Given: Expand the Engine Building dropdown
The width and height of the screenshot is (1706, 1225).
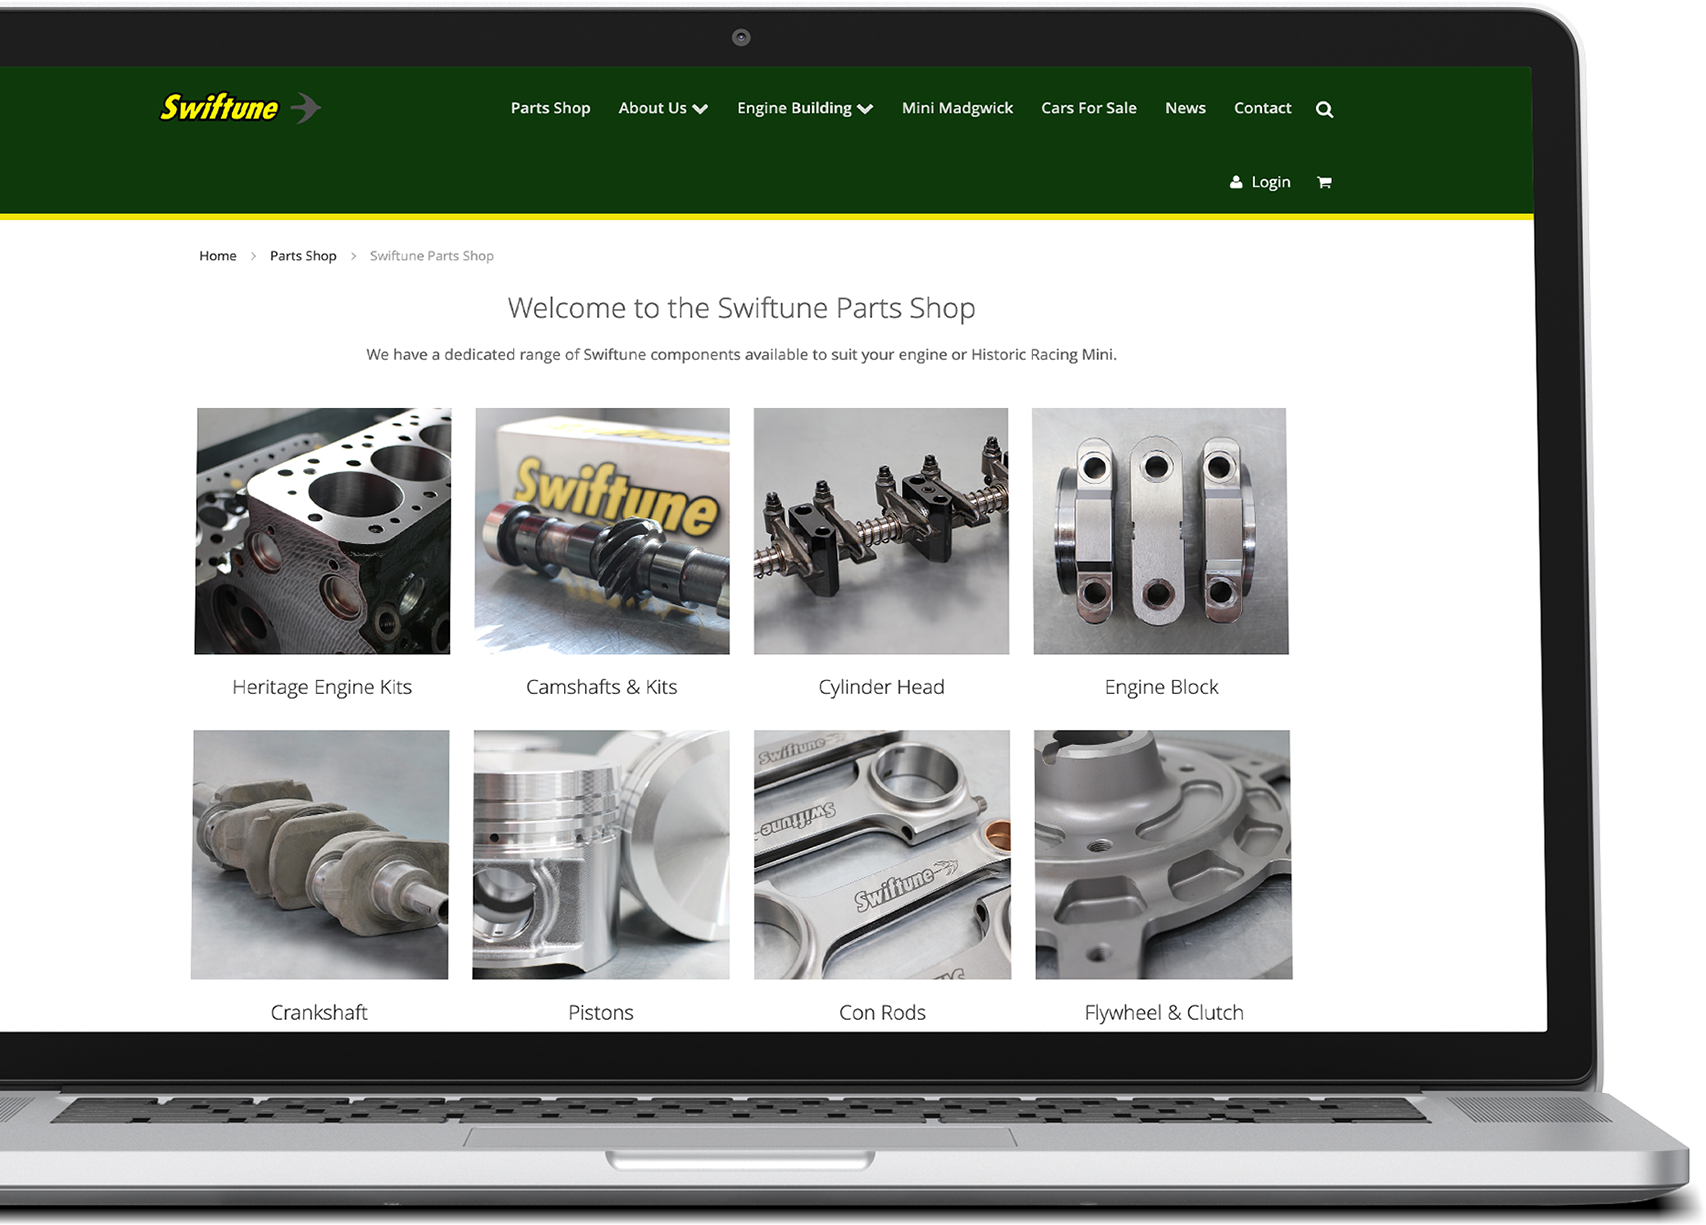Looking at the screenshot, I should (804, 108).
